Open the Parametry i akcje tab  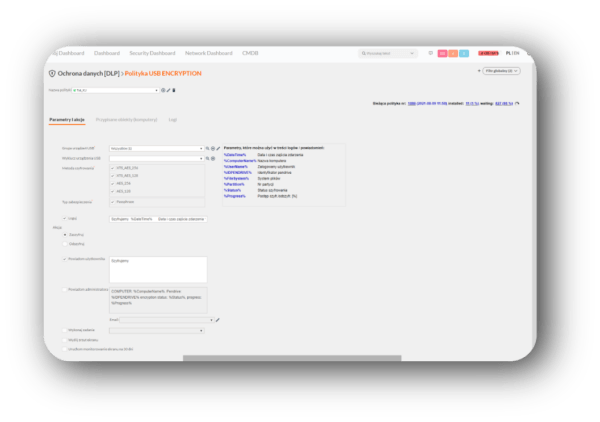[67, 120]
